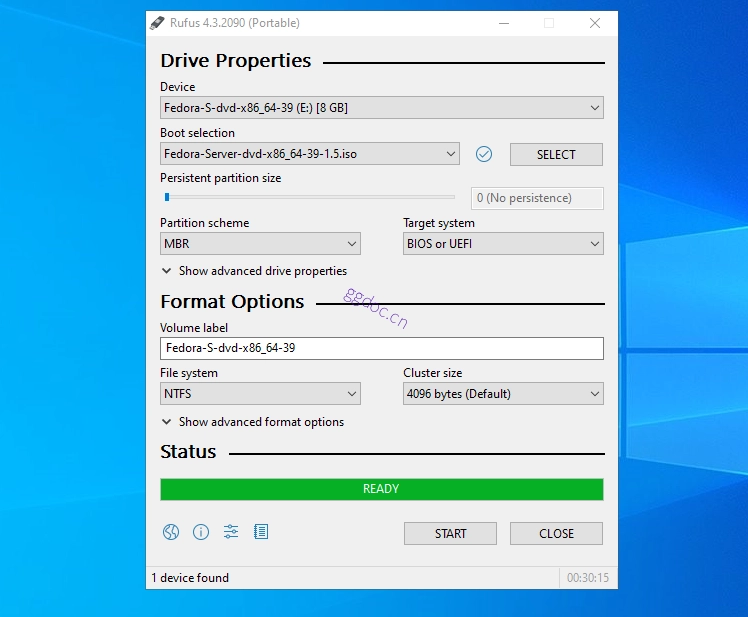The height and width of the screenshot is (617, 748).
Task: Open the application settings sliders icon
Action: pyautogui.click(x=231, y=532)
